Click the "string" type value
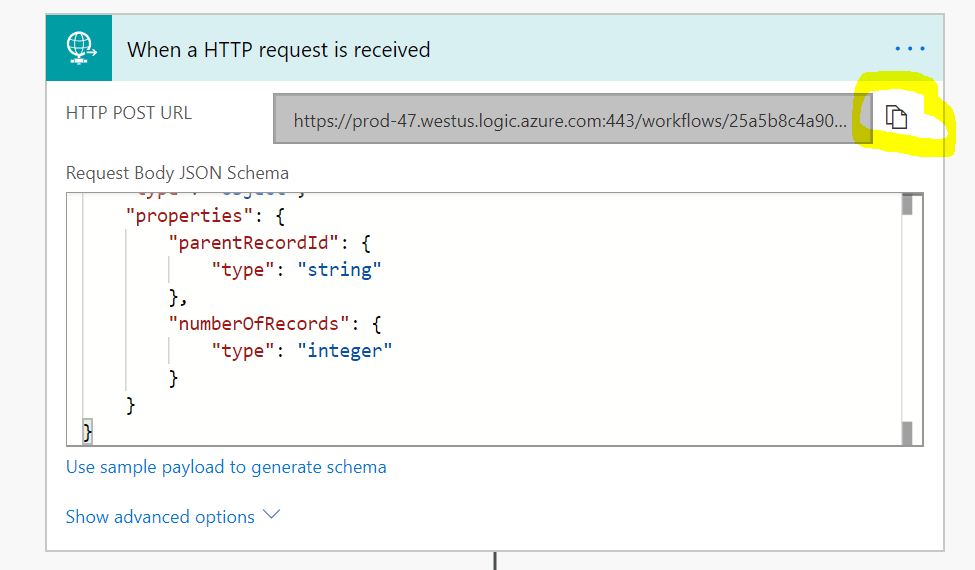 [339, 269]
